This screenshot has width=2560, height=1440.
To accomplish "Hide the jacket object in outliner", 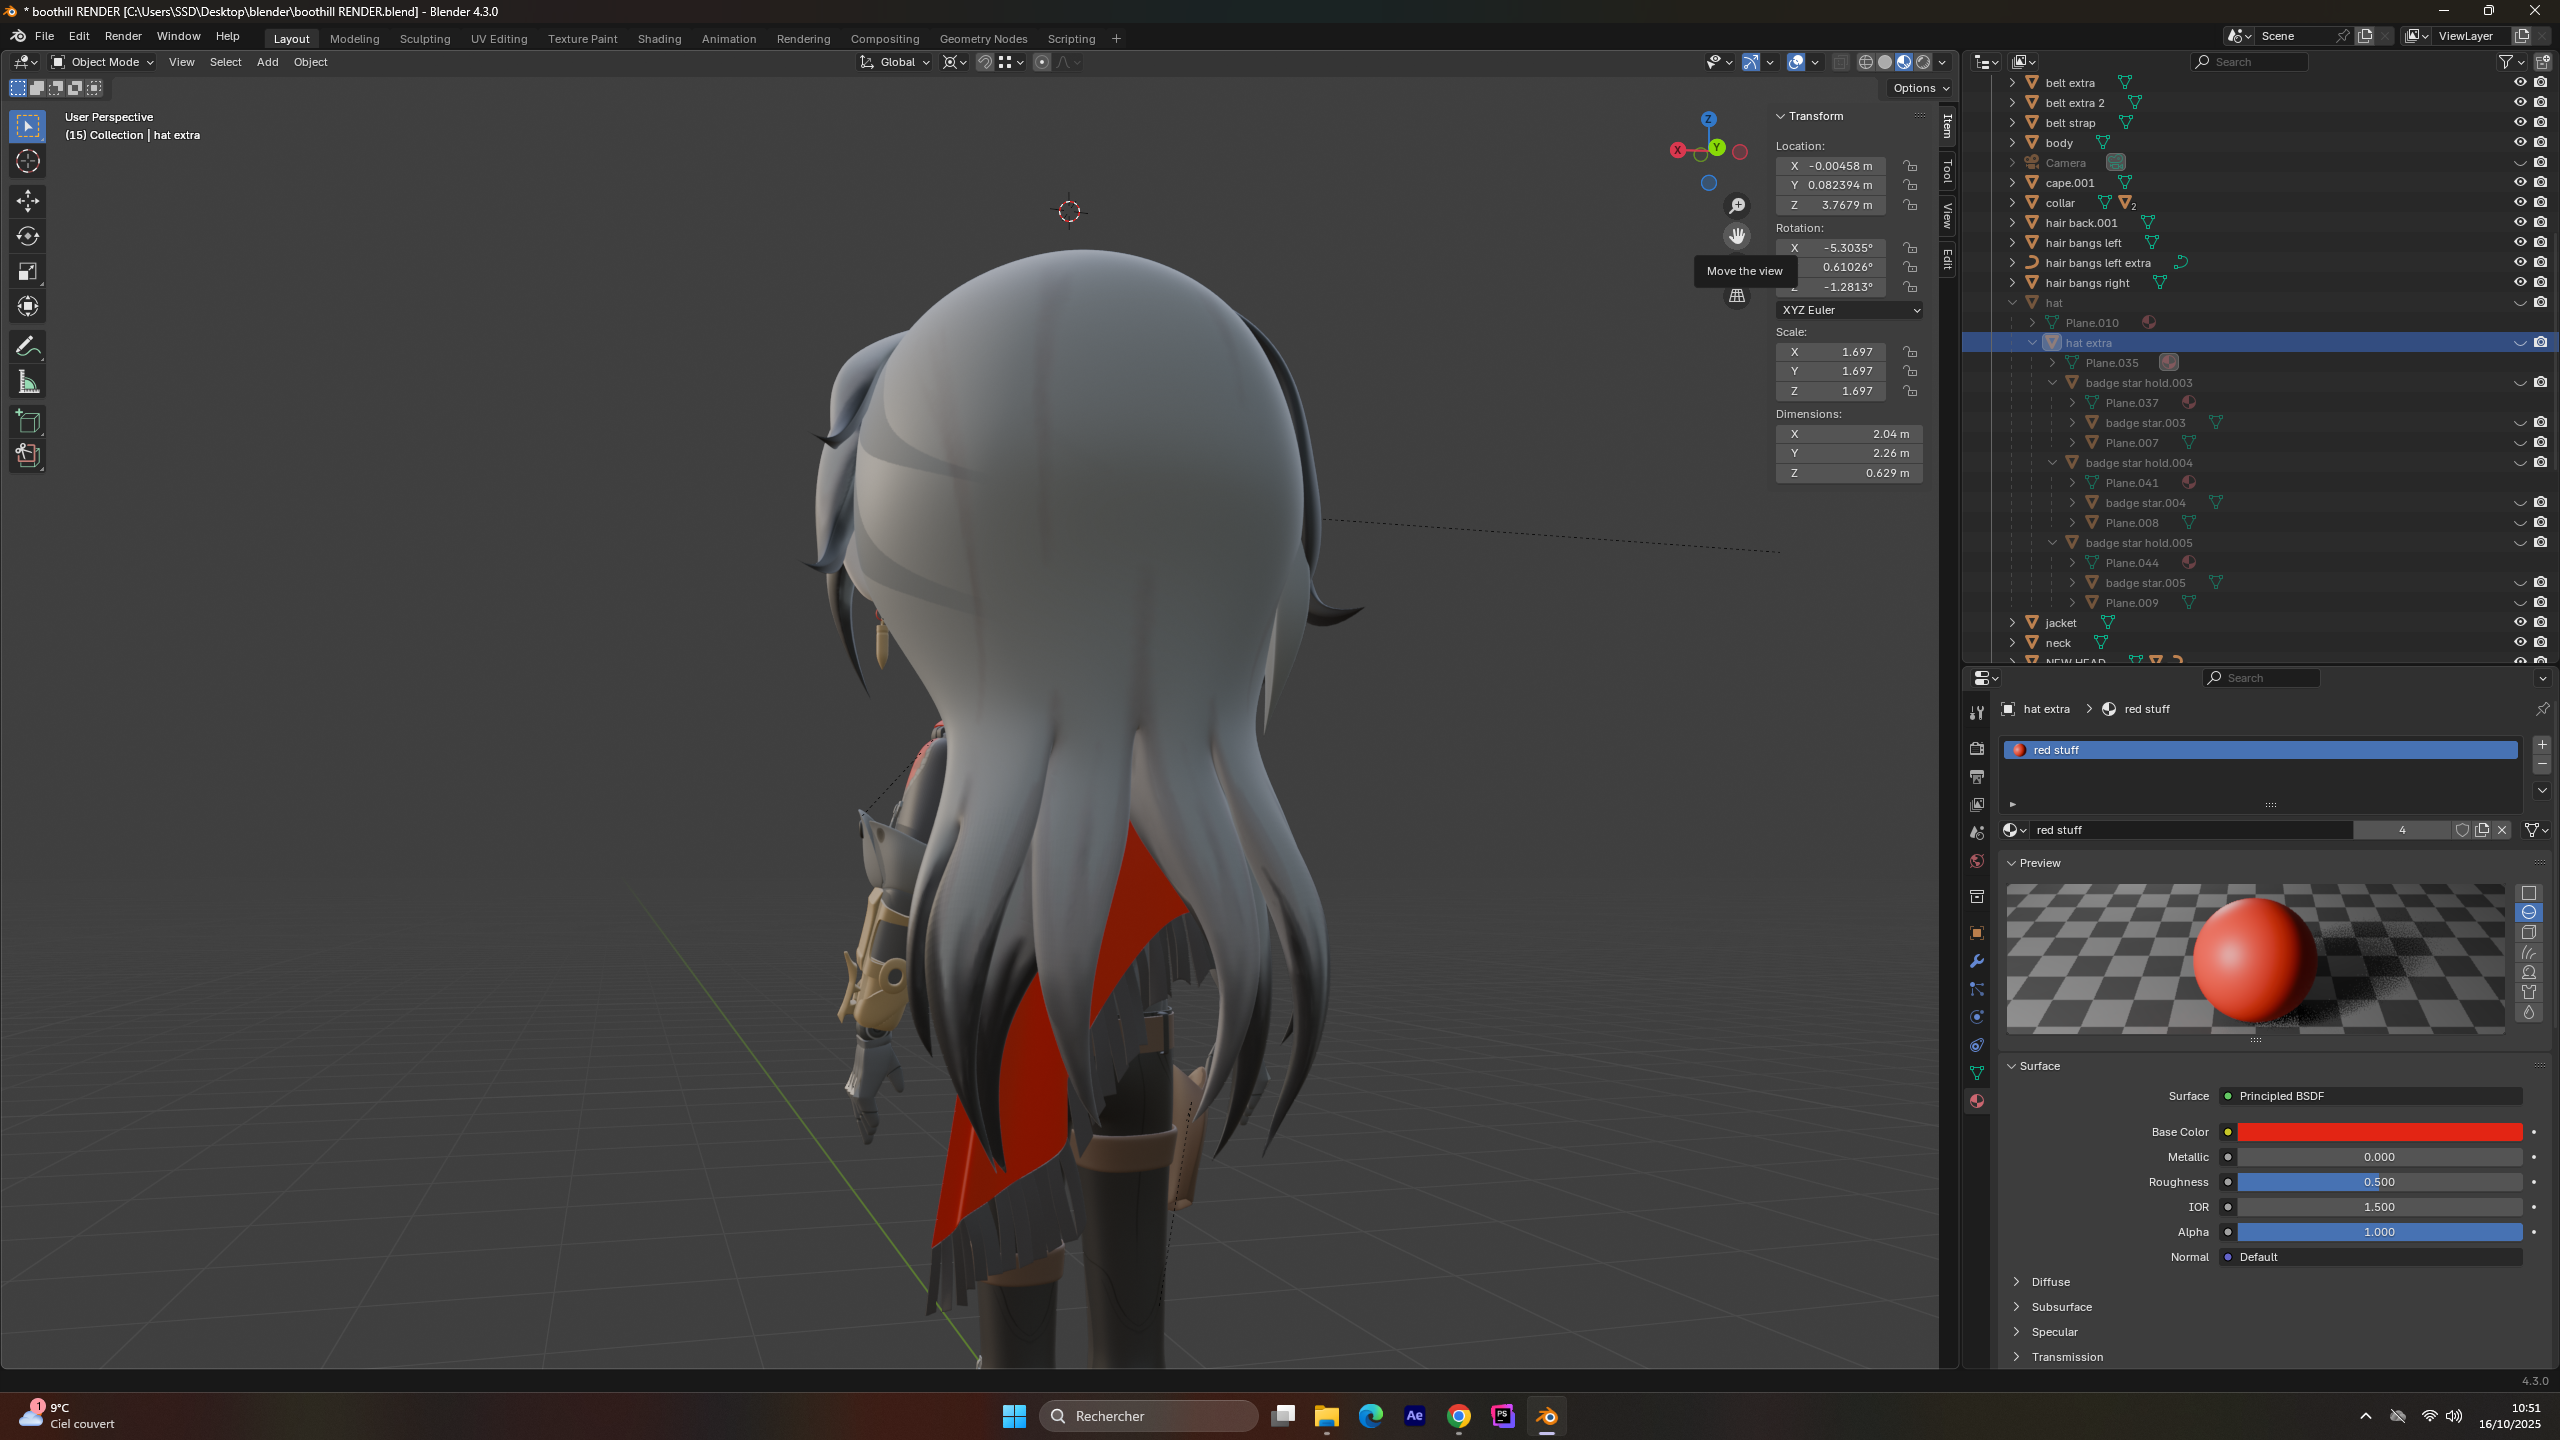I will (2519, 622).
